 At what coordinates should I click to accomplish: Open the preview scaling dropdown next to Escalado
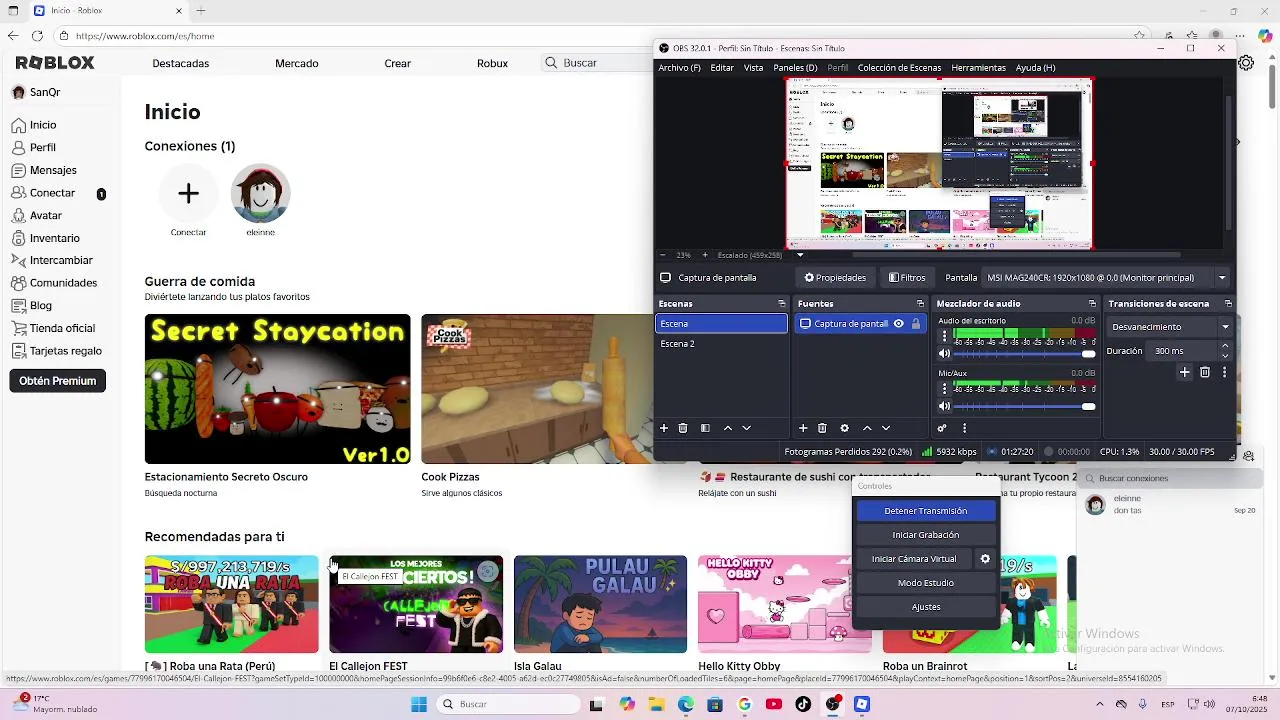(800, 255)
